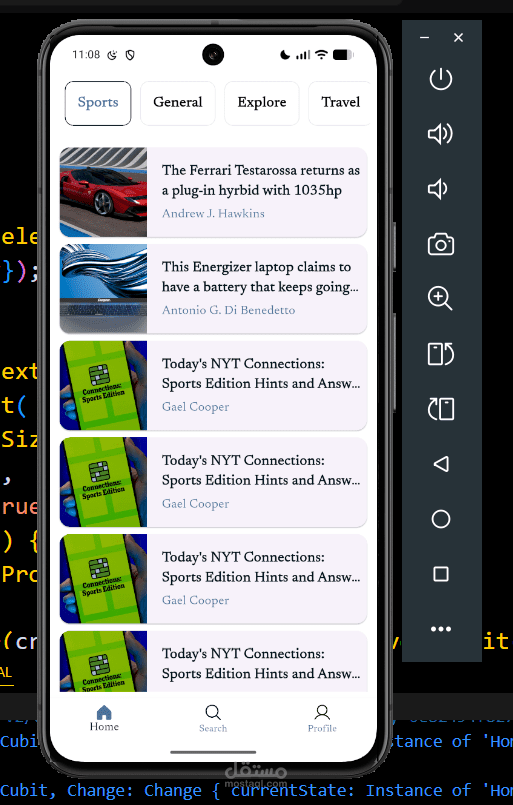Tap the gesture navigation bar handle
The image size is (513, 805).
point(213,753)
